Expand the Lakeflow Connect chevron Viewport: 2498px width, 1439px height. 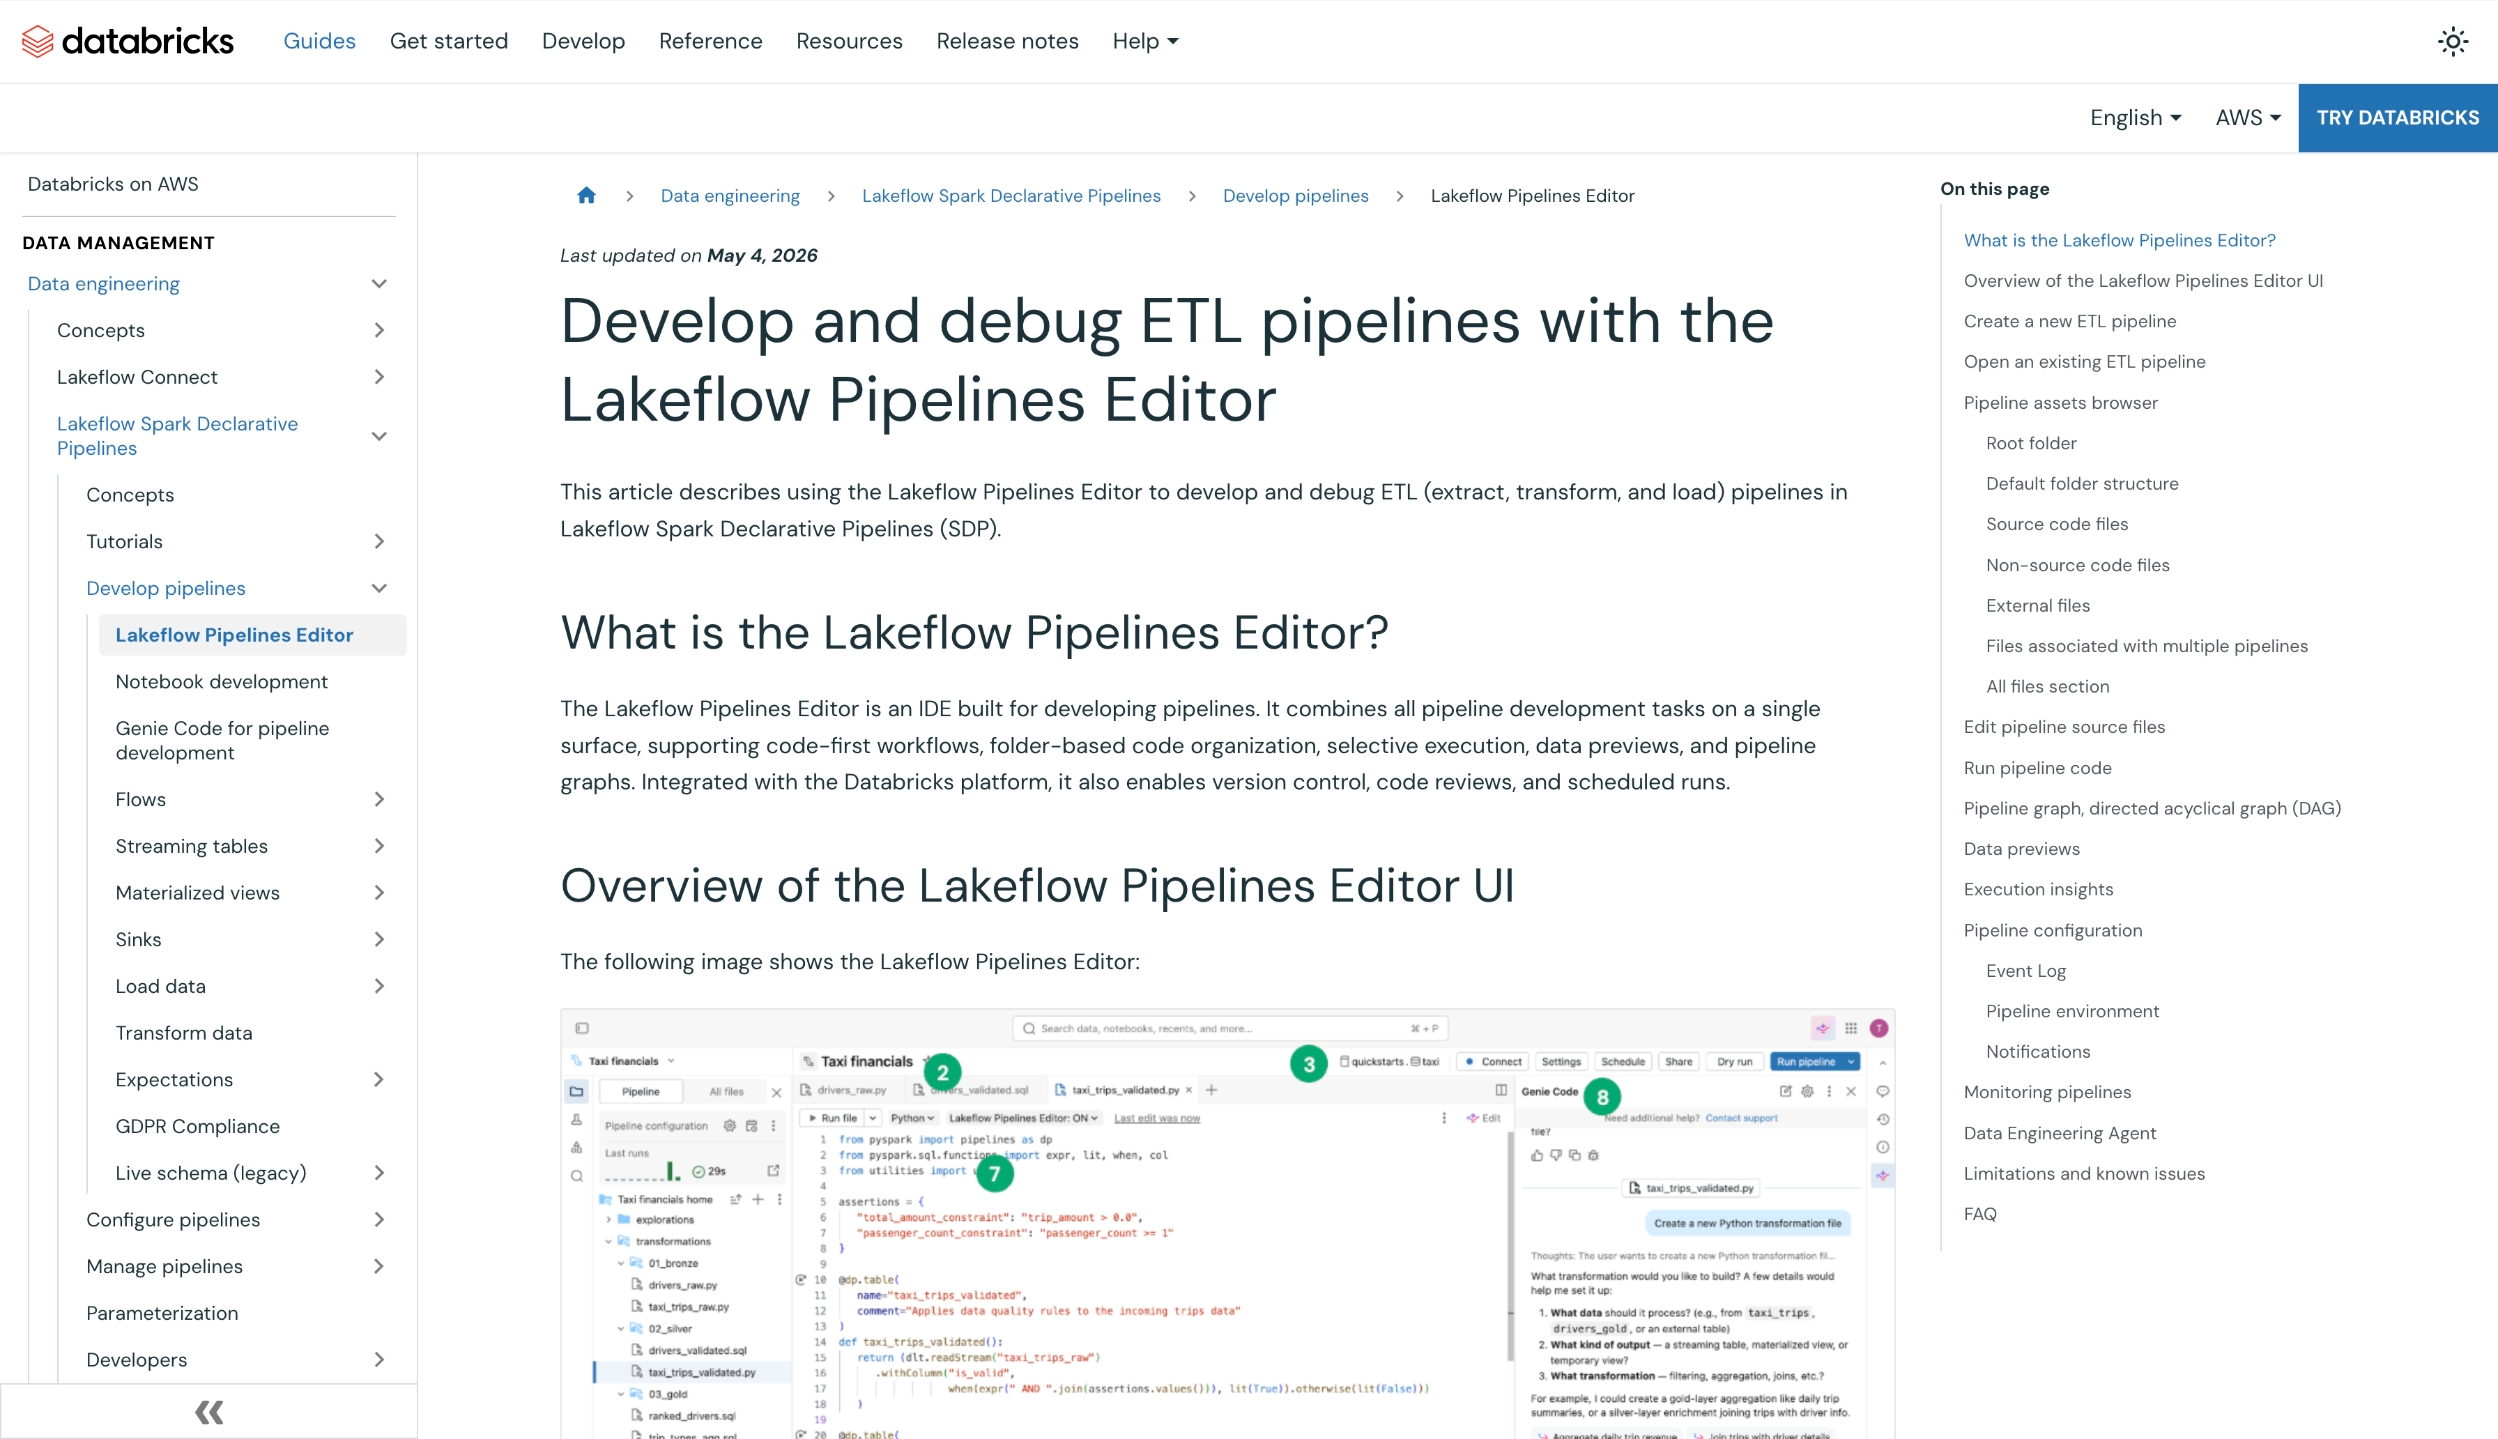(379, 377)
